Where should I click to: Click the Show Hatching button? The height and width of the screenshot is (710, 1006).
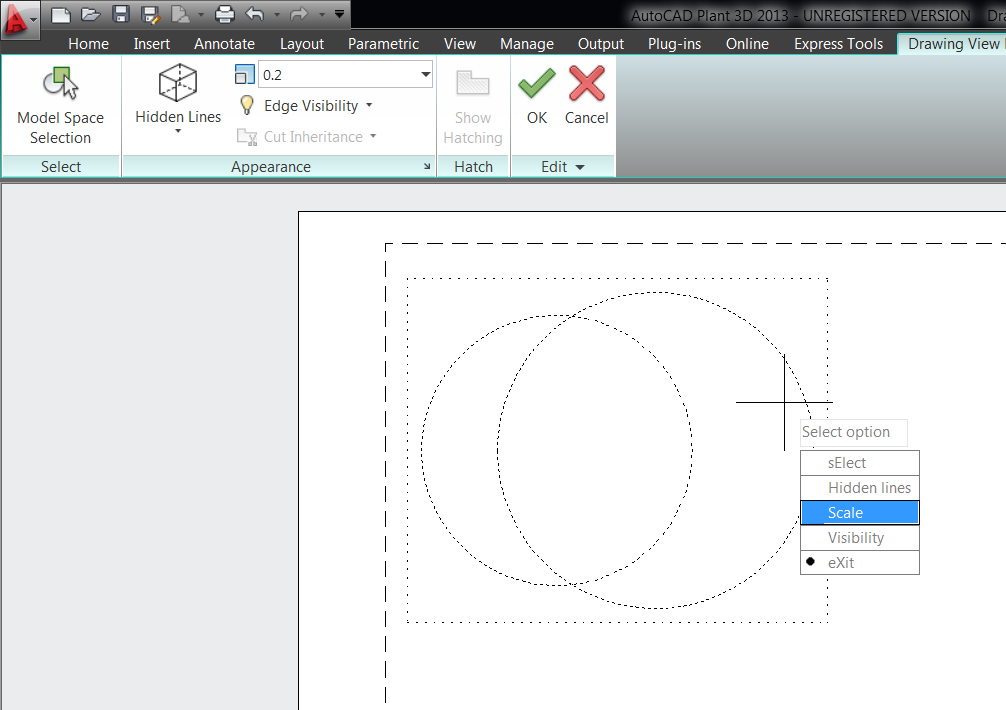(x=473, y=106)
